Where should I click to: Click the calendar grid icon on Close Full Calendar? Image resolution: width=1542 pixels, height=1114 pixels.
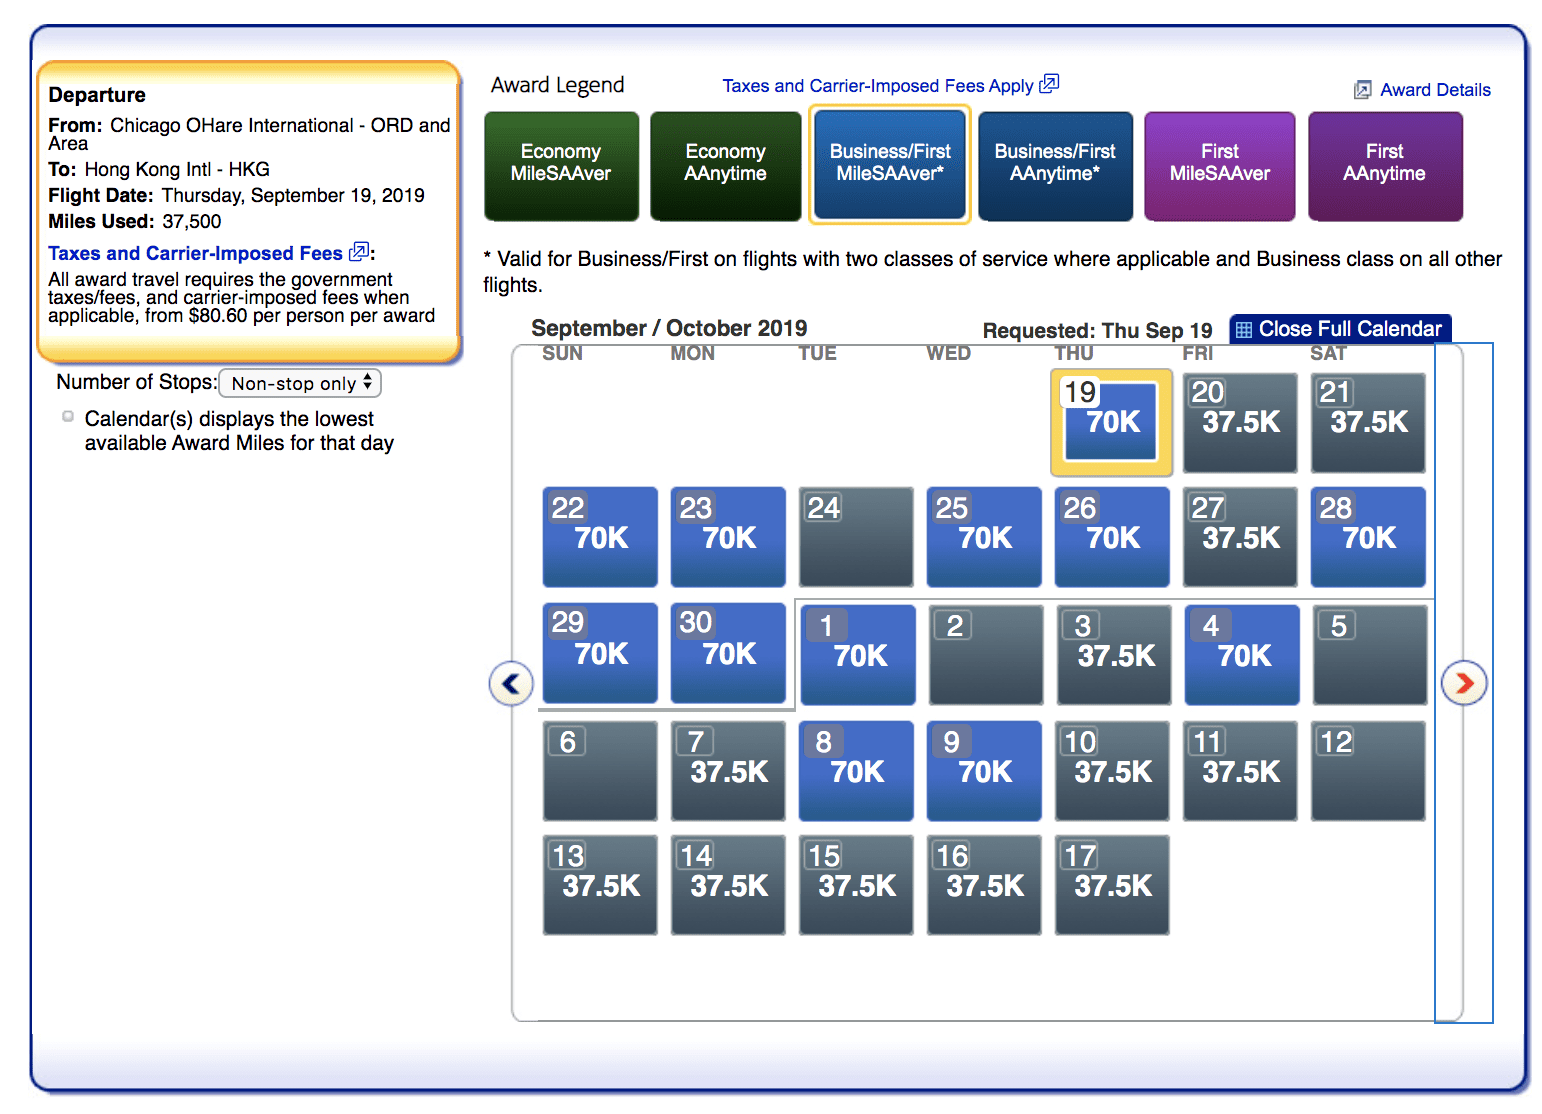1244,329
